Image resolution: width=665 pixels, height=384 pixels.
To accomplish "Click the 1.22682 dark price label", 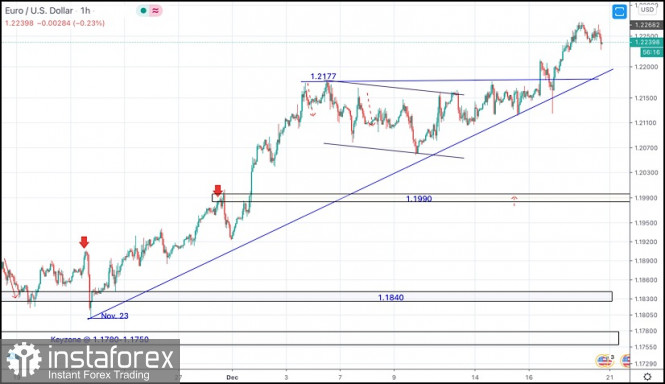I will (x=647, y=25).
